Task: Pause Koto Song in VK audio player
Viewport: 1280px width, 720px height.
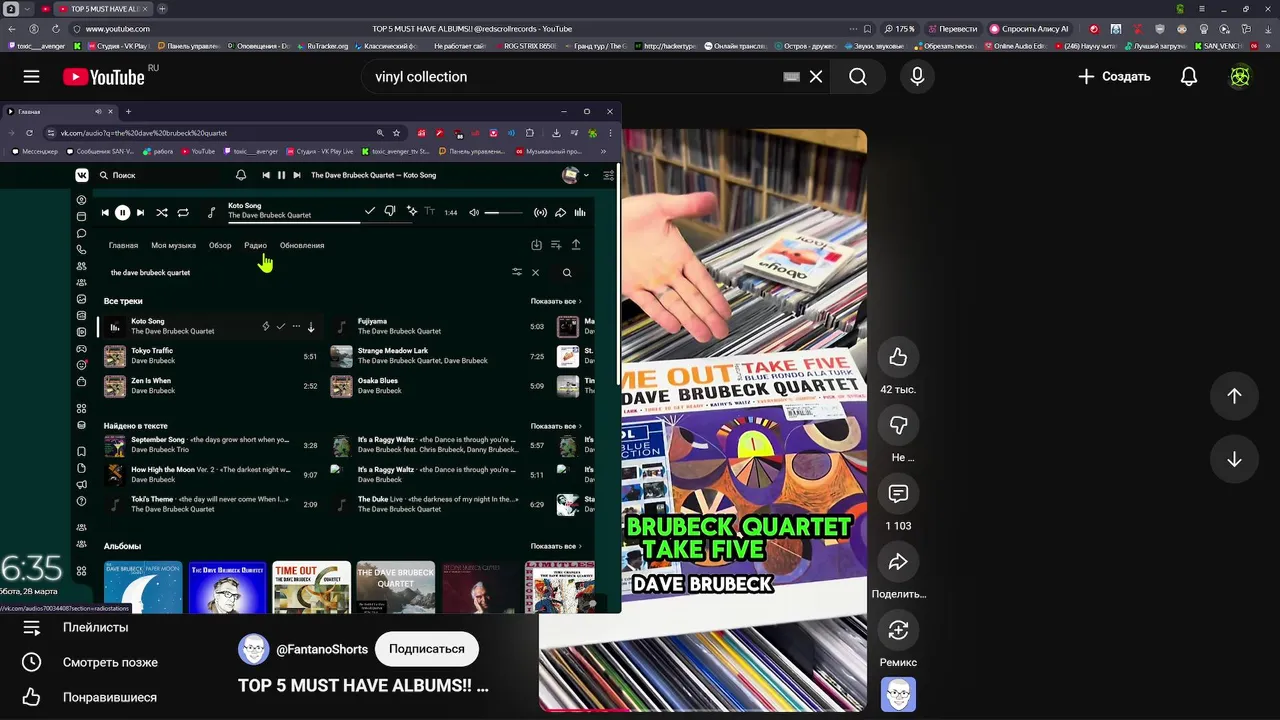Action: (x=122, y=212)
